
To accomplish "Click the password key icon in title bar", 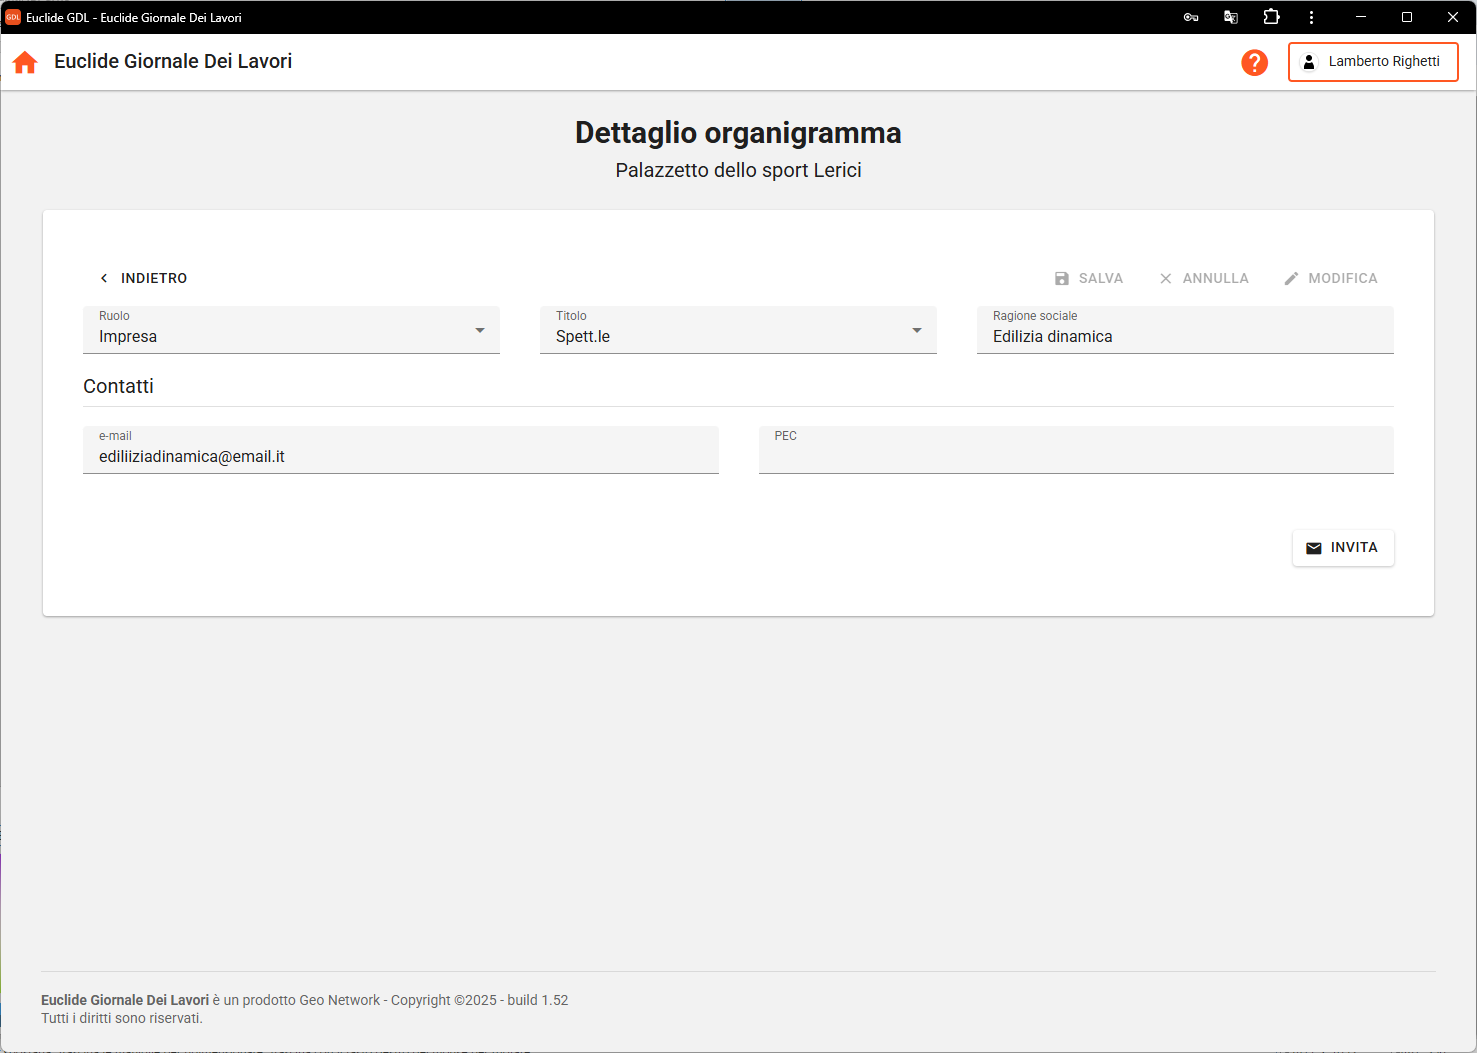I will [x=1190, y=17].
